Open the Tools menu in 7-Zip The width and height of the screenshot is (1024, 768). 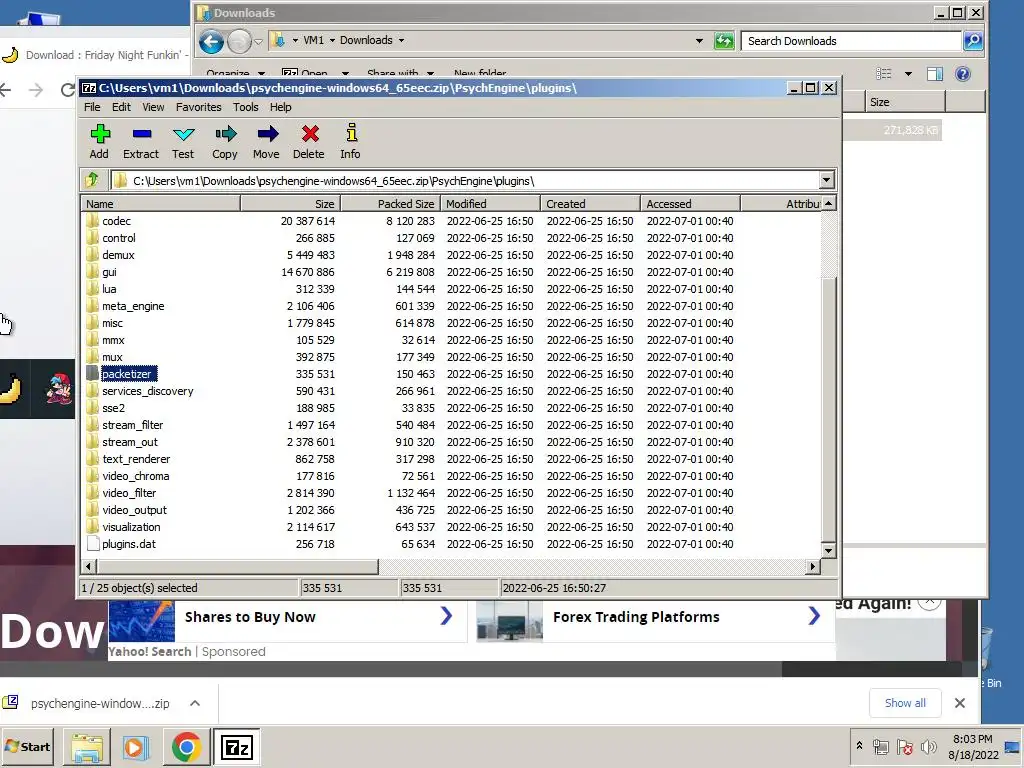[x=246, y=107]
